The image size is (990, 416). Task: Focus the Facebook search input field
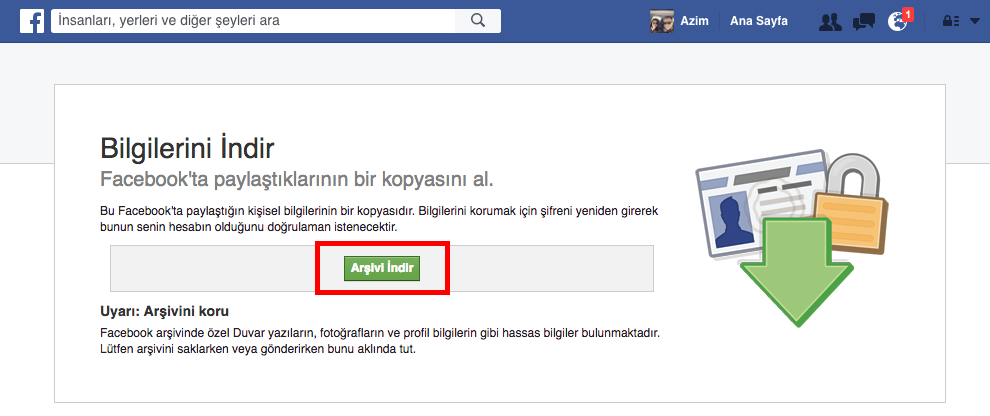click(253, 21)
